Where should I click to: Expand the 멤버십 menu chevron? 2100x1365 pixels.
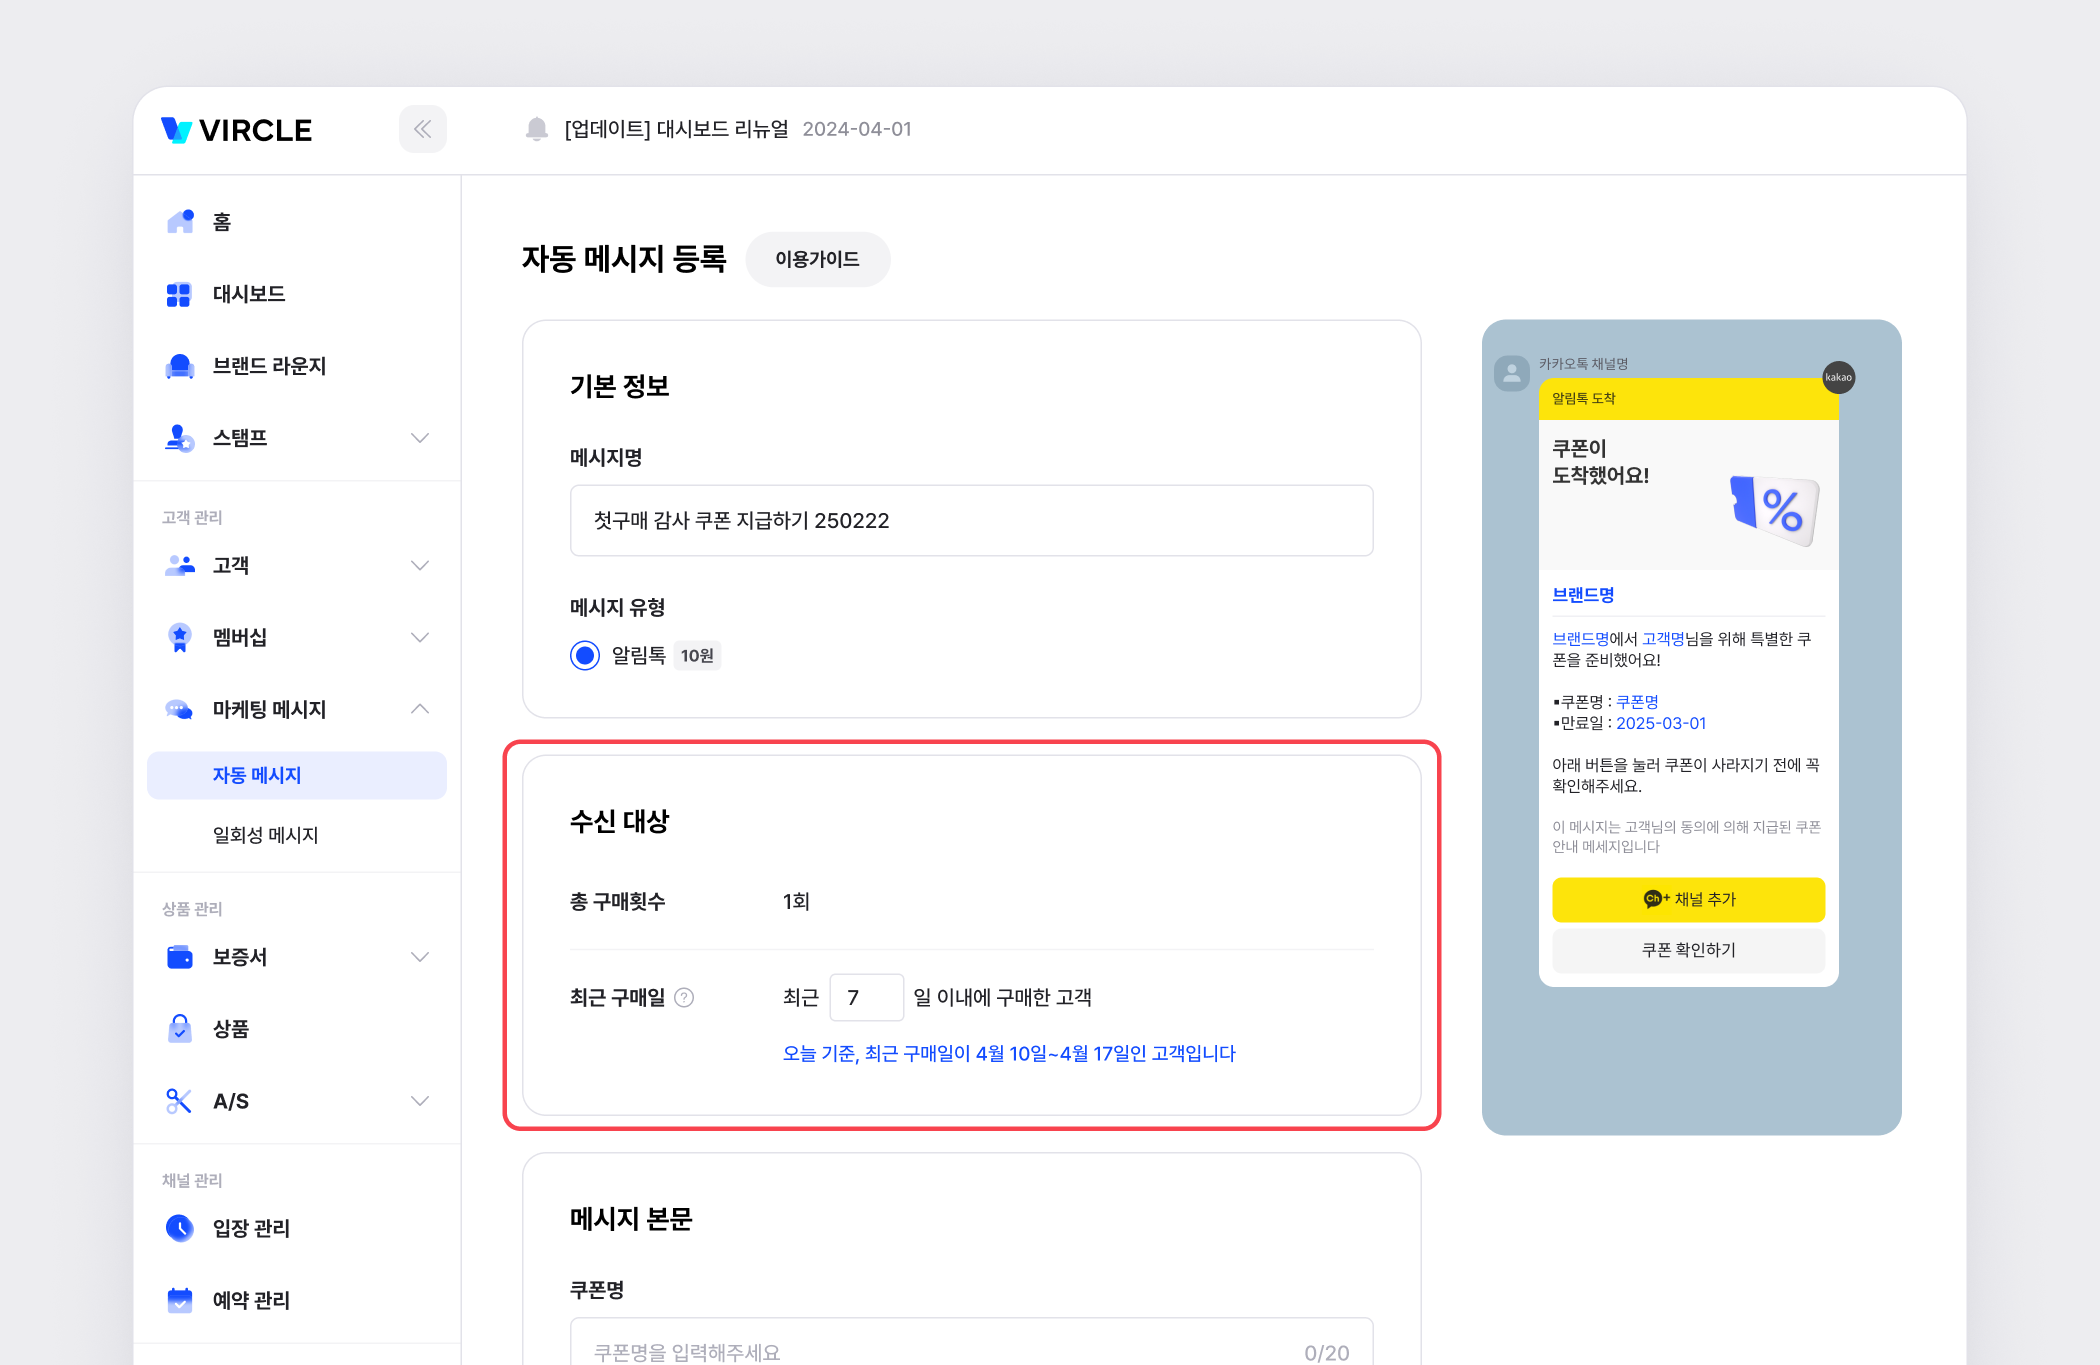(x=420, y=637)
